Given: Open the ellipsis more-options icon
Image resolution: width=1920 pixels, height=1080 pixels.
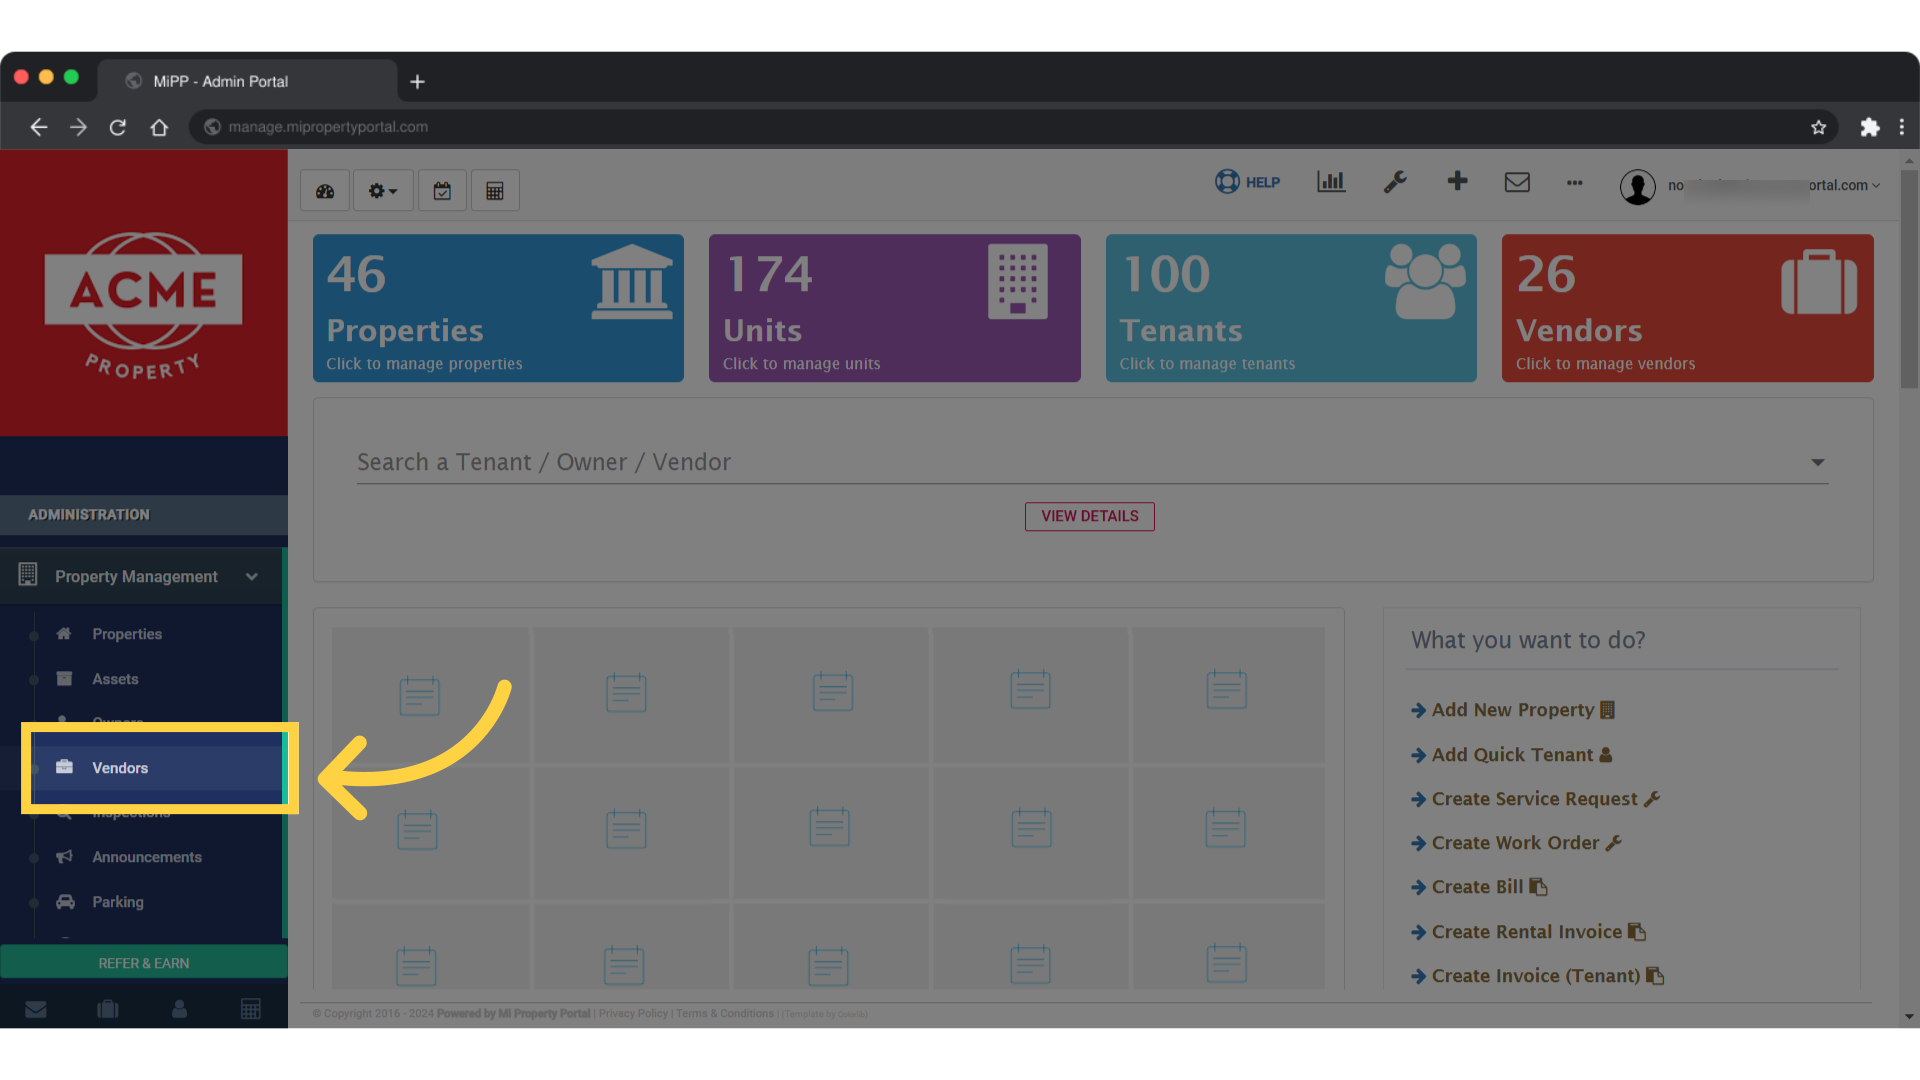Looking at the screenshot, I should [1574, 184].
